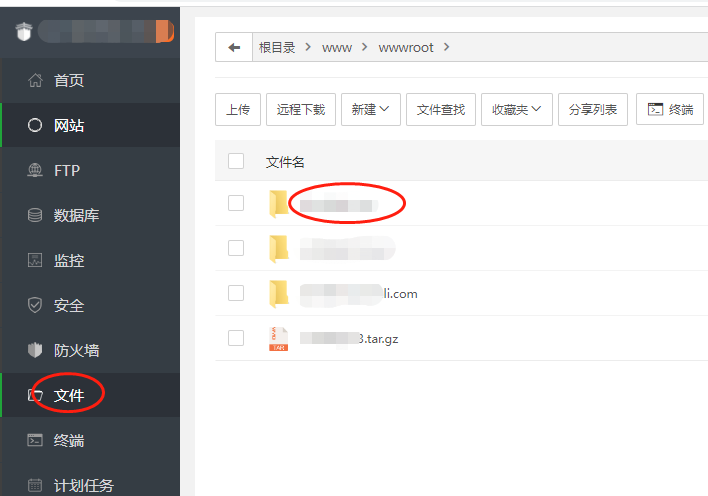Check the box for the tar.gz file
The width and height of the screenshot is (708, 496).
tap(236, 338)
